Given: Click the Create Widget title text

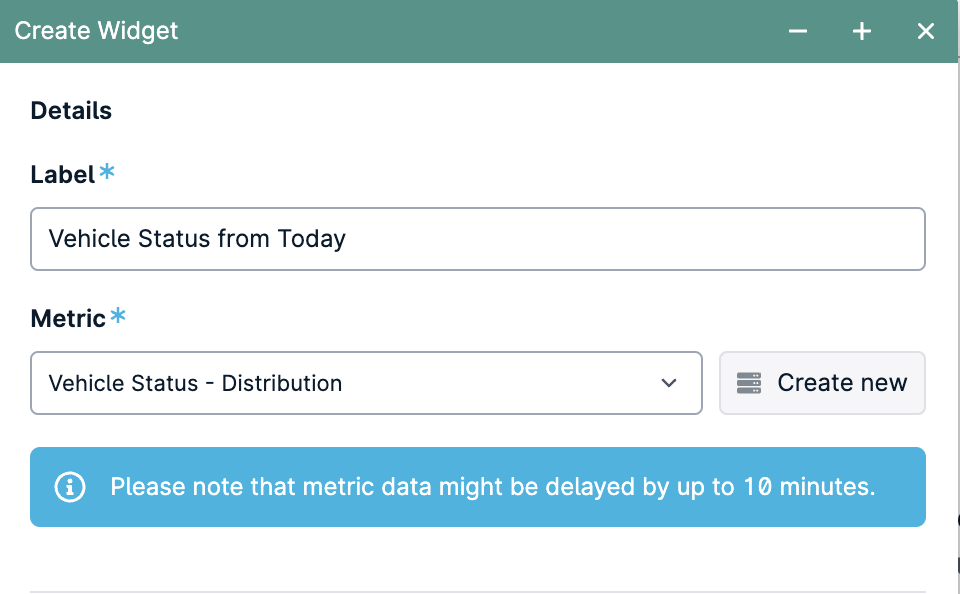Looking at the screenshot, I should pos(96,31).
